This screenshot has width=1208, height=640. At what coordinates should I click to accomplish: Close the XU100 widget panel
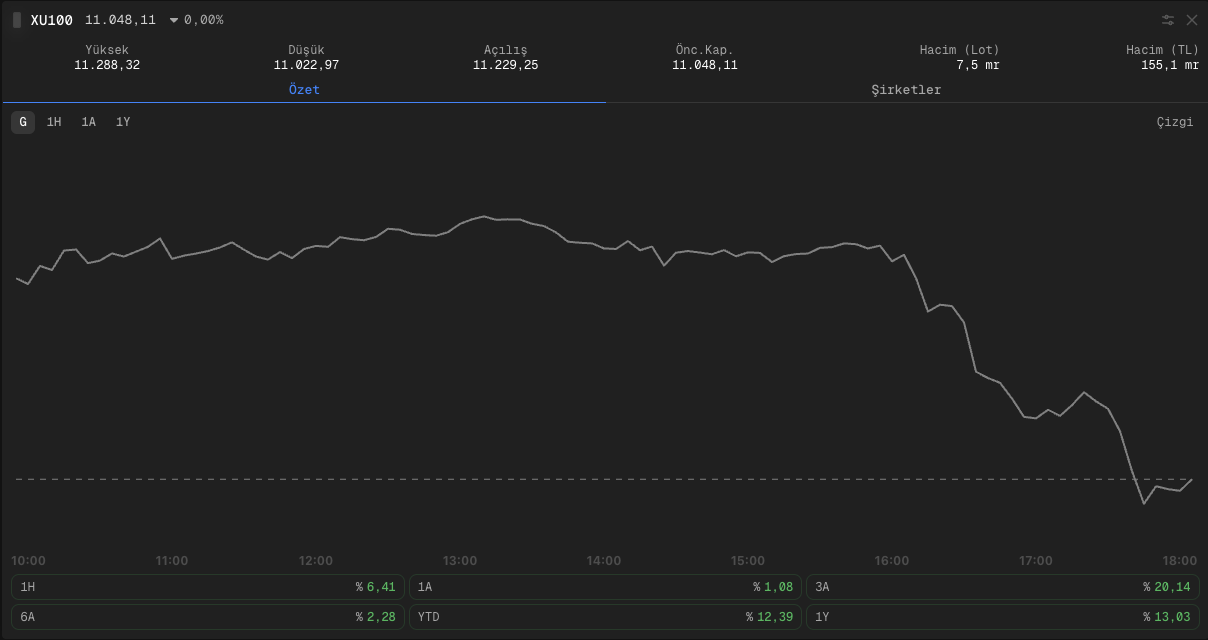pyautogui.click(x=1192, y=20)
